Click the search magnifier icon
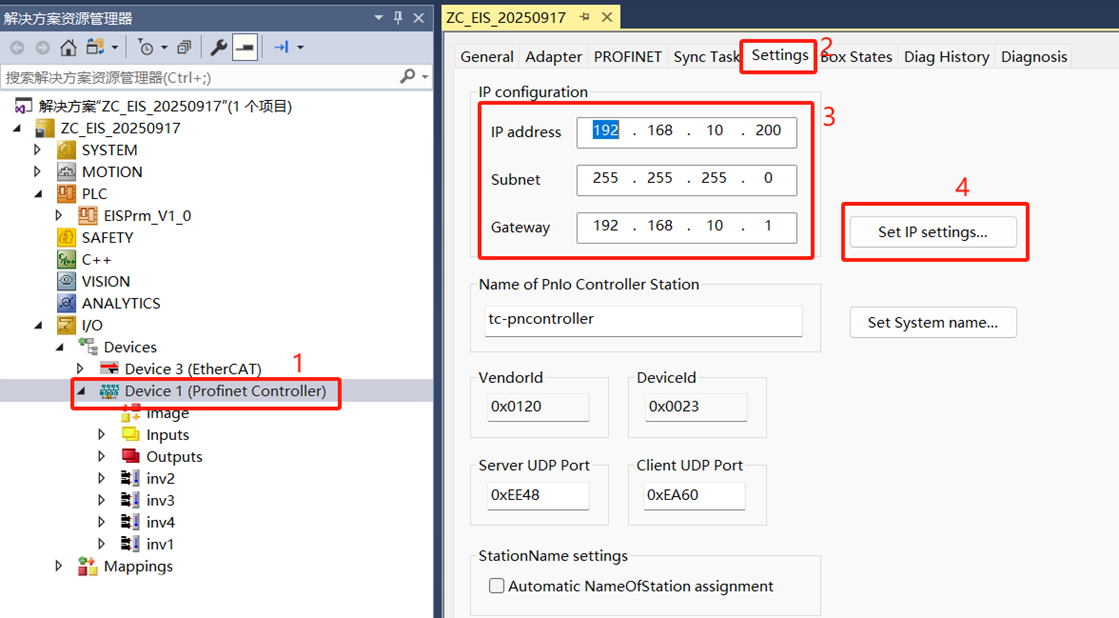The width and height of the screenshot is (1119, 618). [408, 77]
